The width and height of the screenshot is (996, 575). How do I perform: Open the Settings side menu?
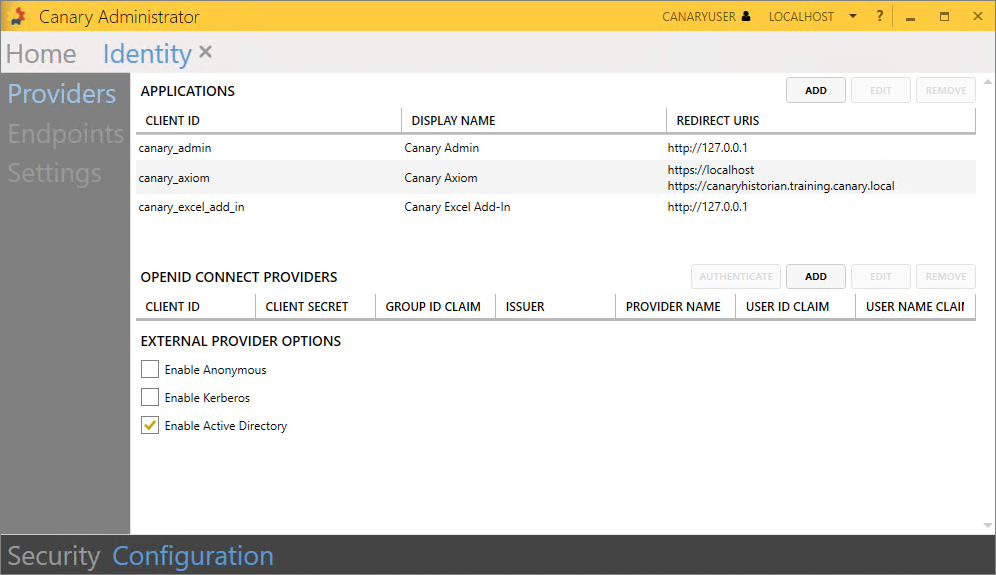pyautogui.click(x=55, y=173)
